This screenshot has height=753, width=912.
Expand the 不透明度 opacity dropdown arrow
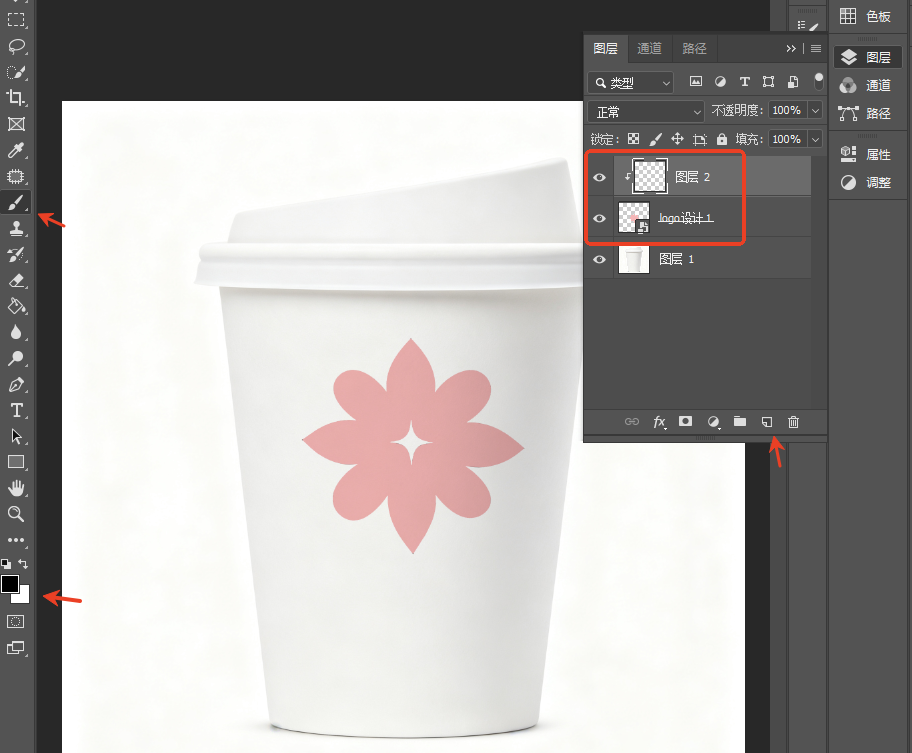coord(815,110)
